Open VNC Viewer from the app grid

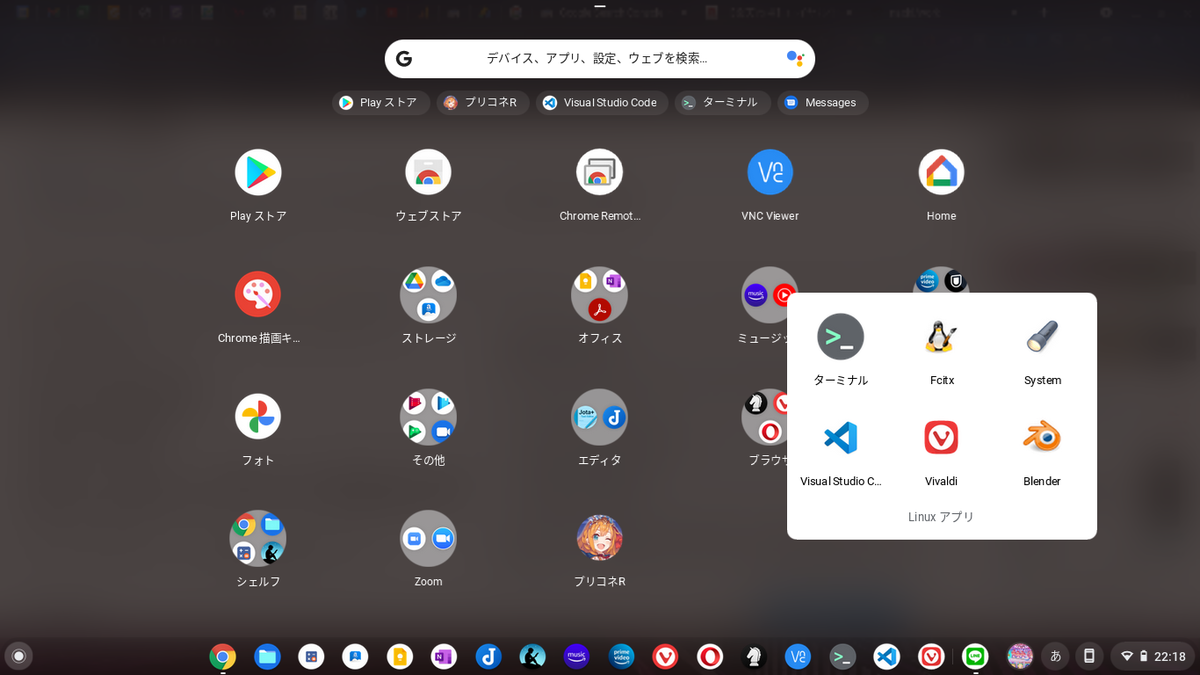coord(770,173)
